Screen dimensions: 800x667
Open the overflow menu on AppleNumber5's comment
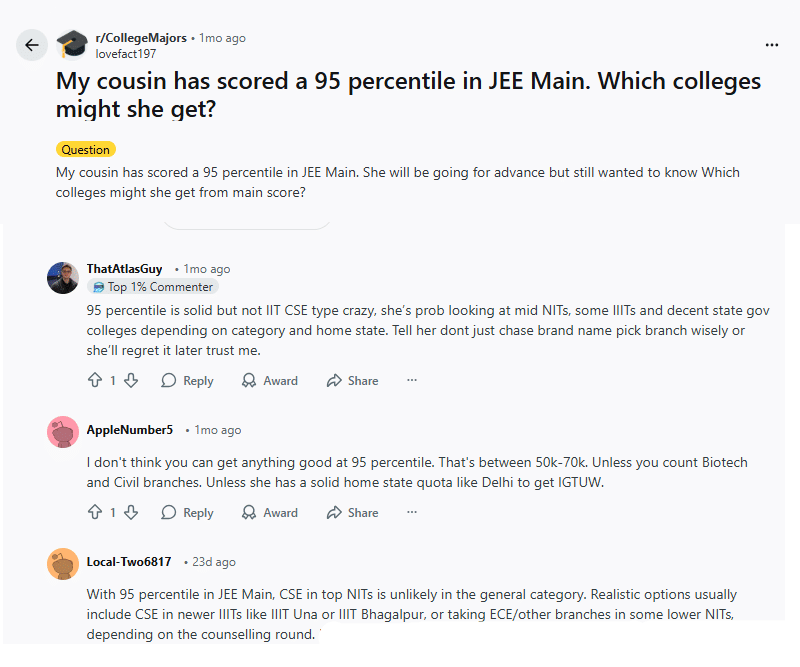click(411, 512)
